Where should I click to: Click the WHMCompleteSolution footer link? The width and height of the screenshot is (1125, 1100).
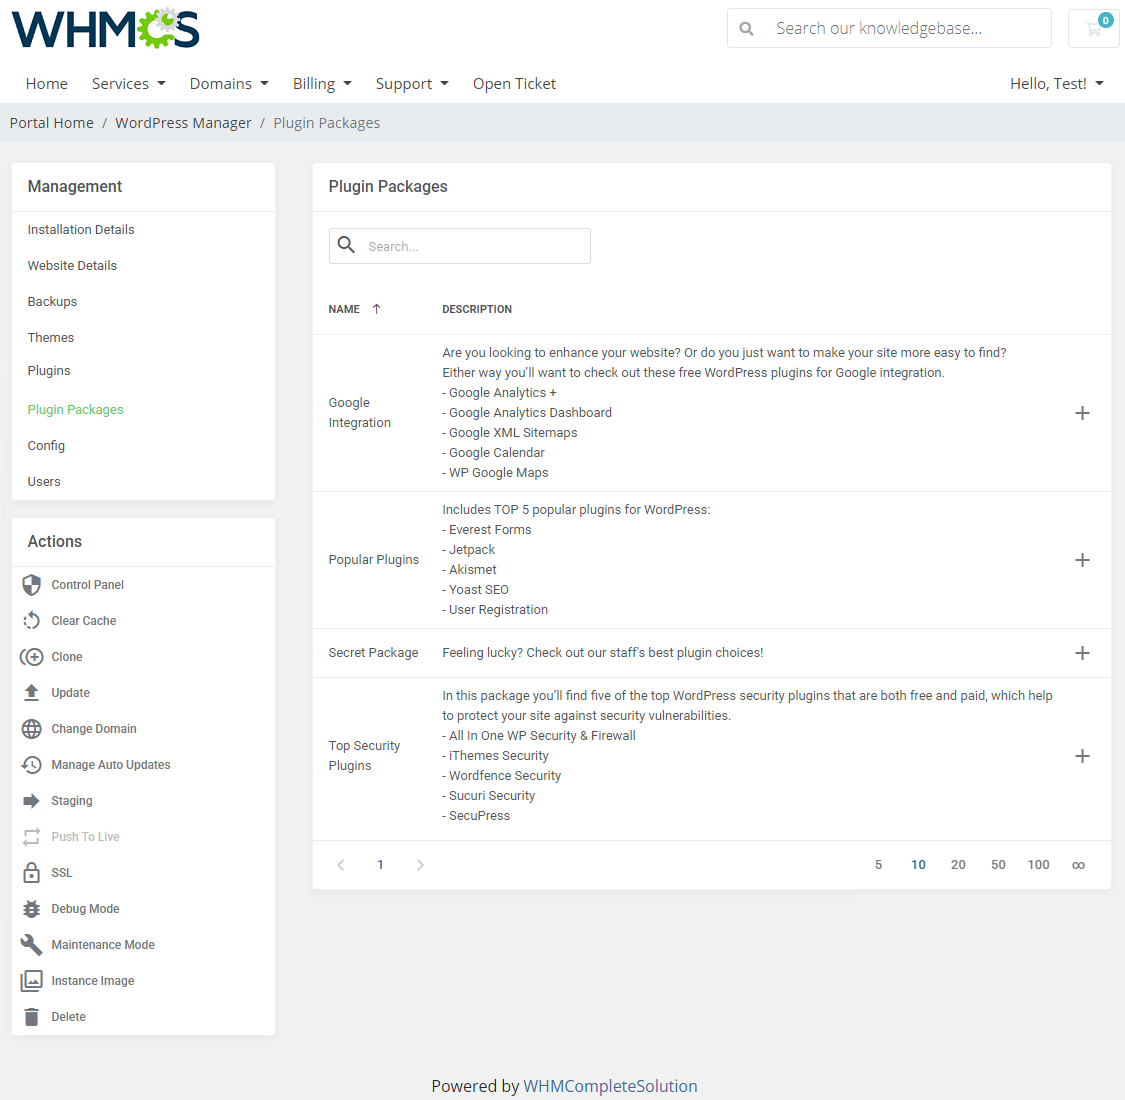coord(610,1085)
